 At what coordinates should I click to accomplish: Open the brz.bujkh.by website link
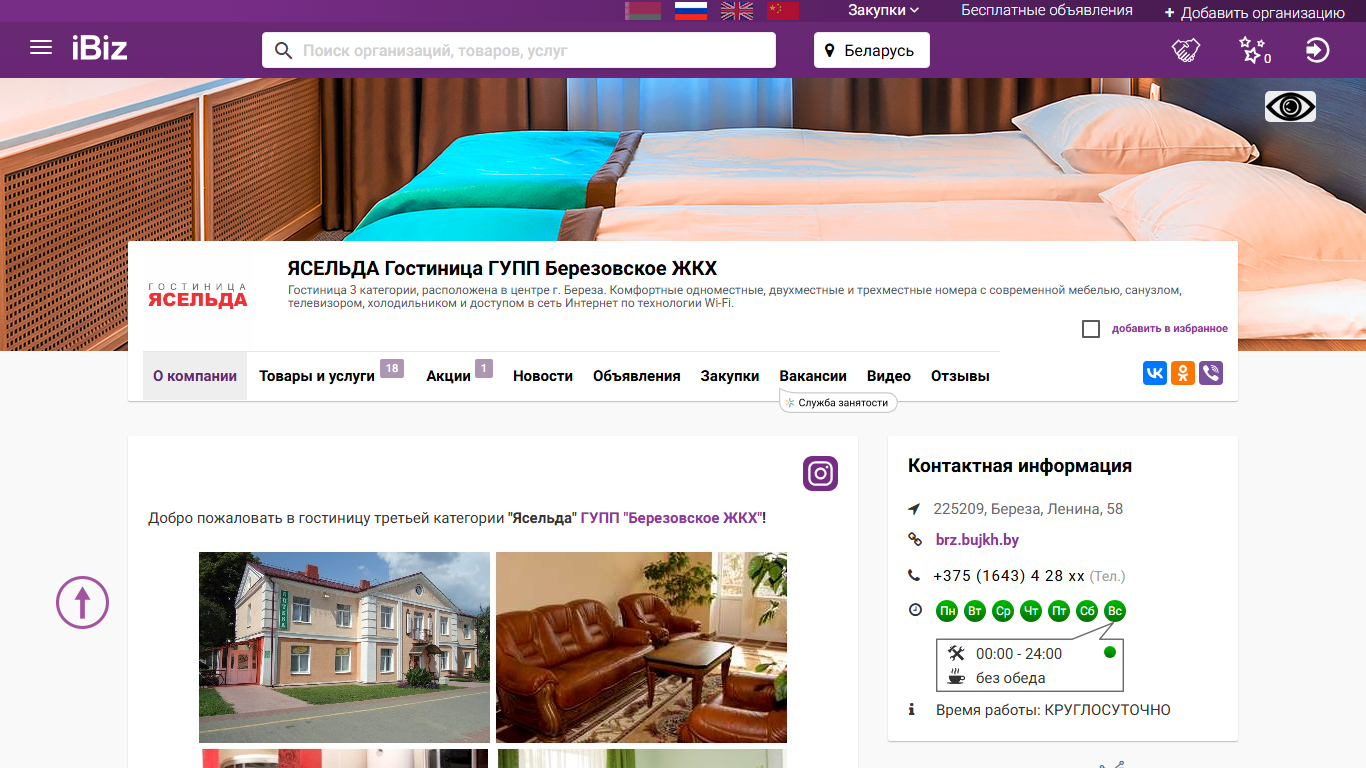pos(977,540)
